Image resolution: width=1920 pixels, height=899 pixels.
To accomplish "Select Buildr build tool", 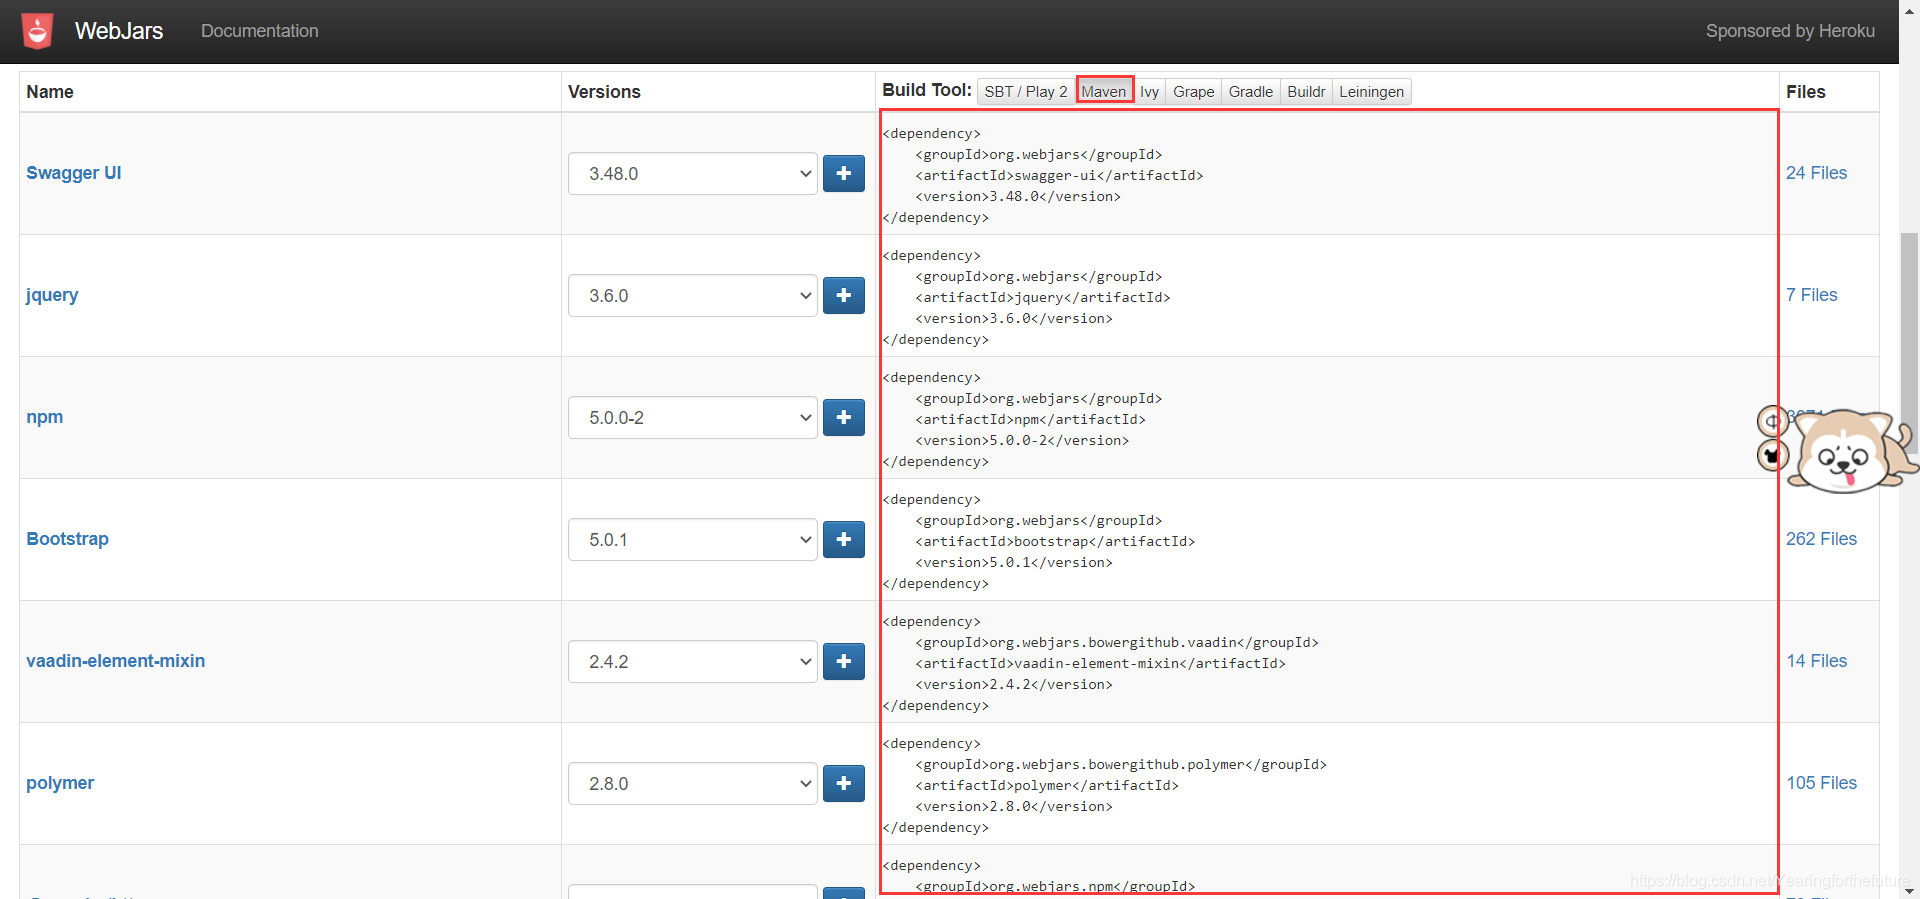I will 1306,91.
